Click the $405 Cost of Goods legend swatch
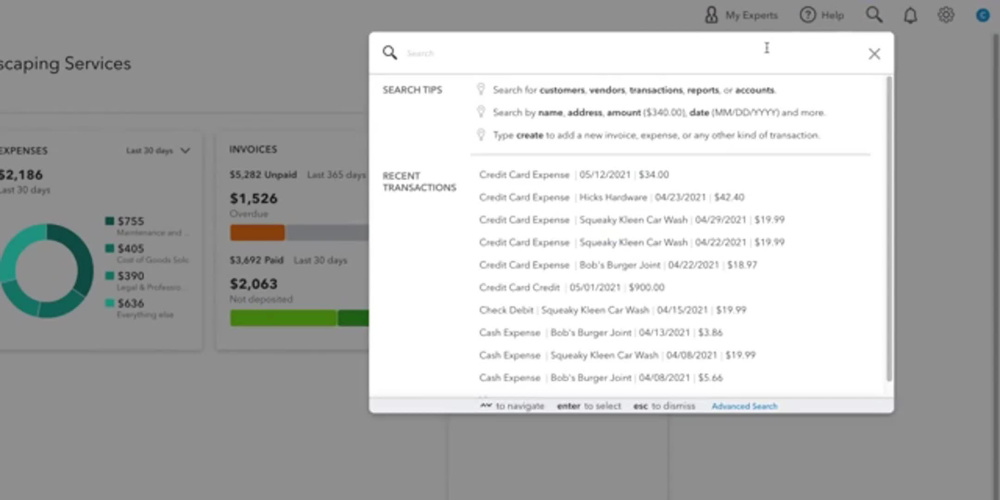 tap(110, 249)
